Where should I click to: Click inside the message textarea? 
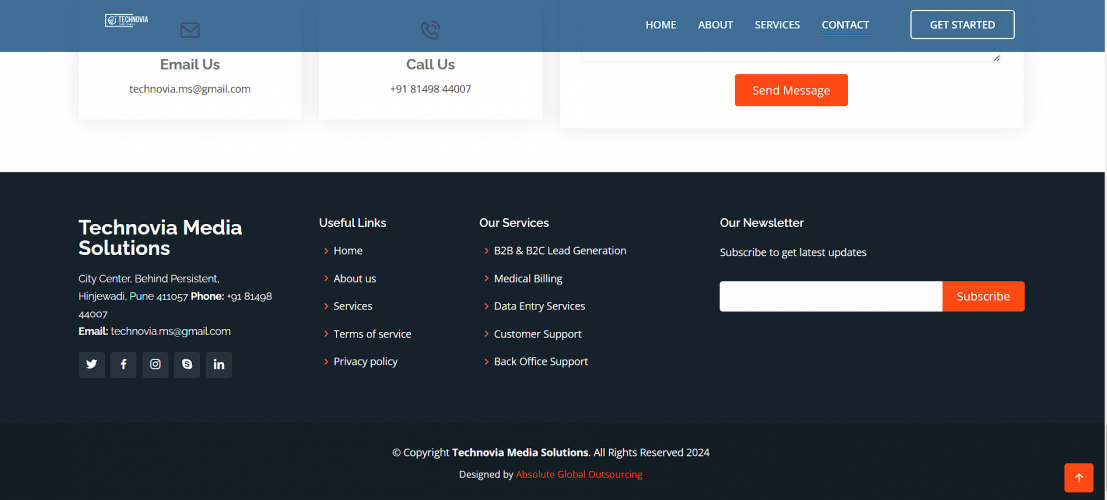coord(791,56)
